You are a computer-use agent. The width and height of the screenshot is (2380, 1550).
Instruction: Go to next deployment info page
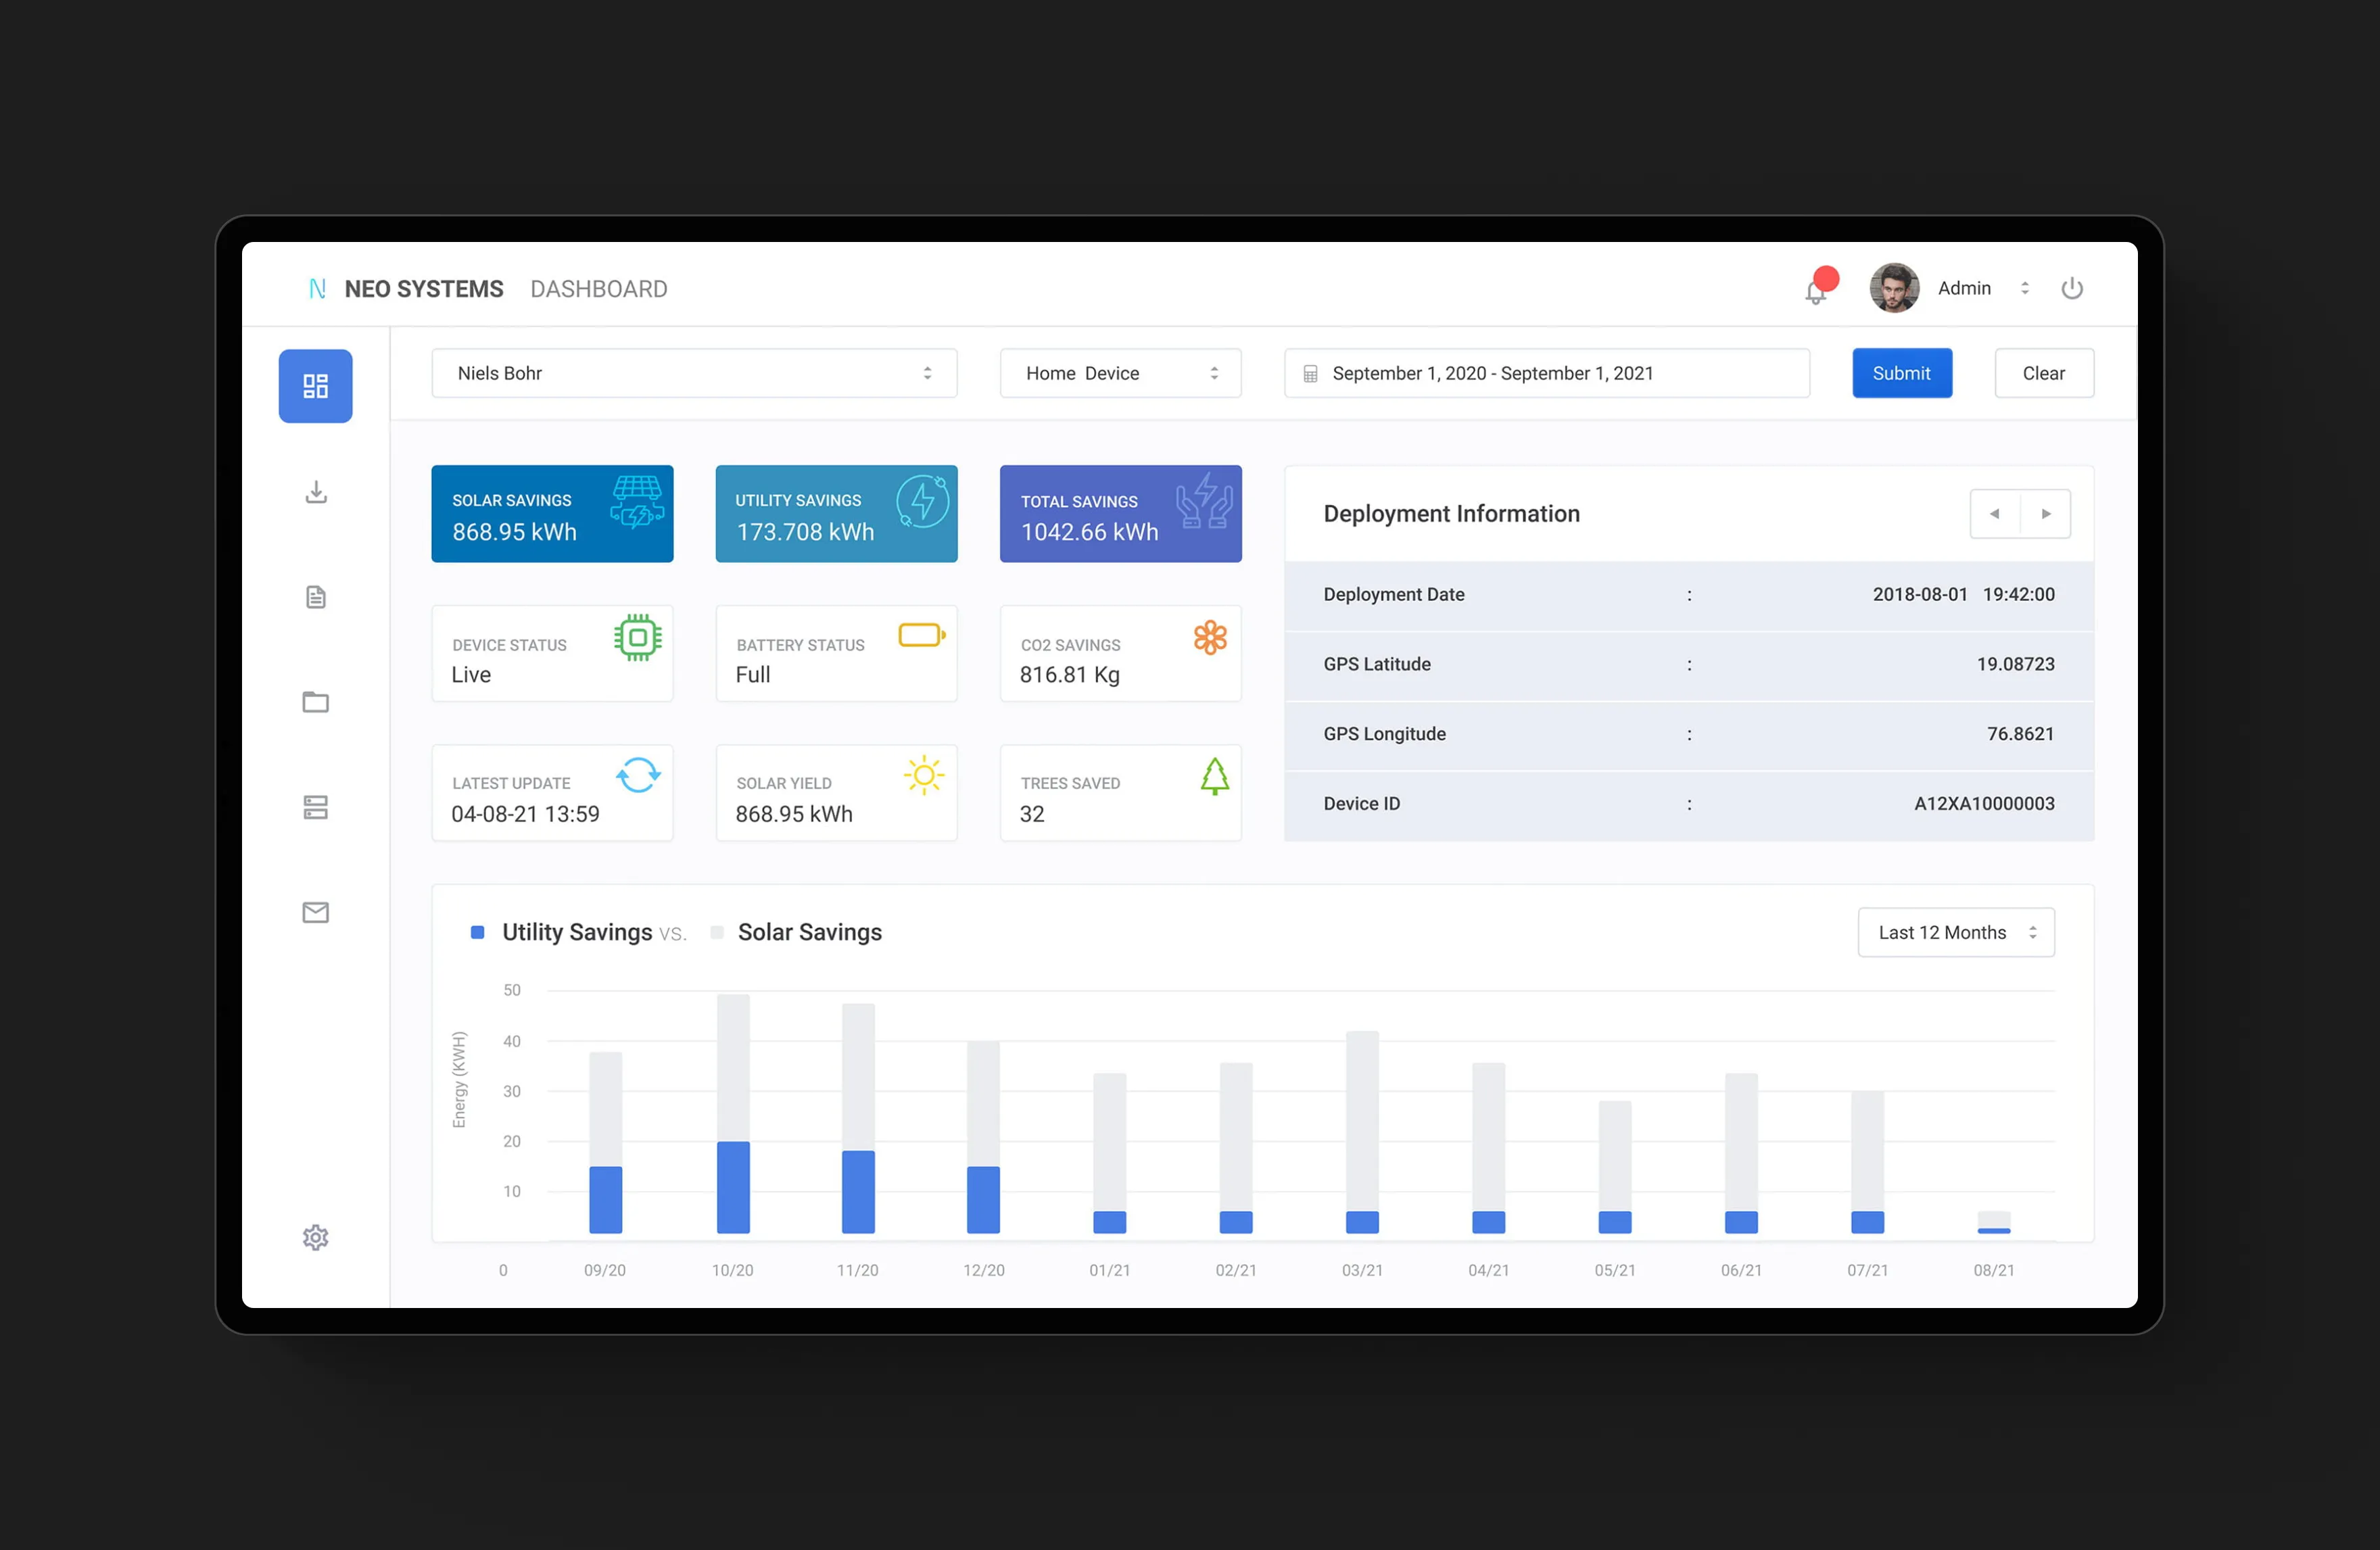[x=2045, y=514]
